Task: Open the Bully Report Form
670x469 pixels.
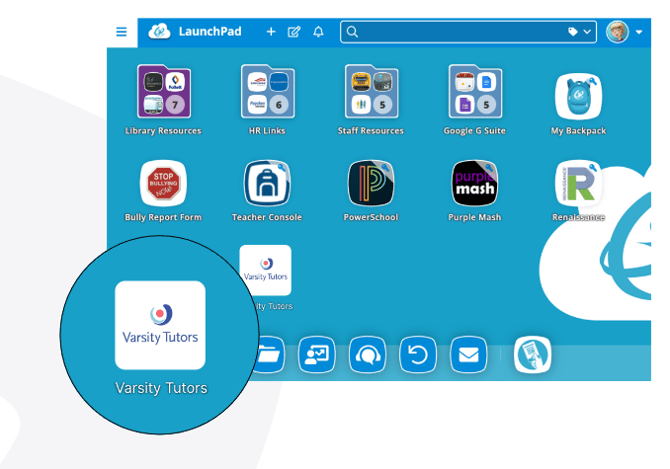Action: click(163, 183)
